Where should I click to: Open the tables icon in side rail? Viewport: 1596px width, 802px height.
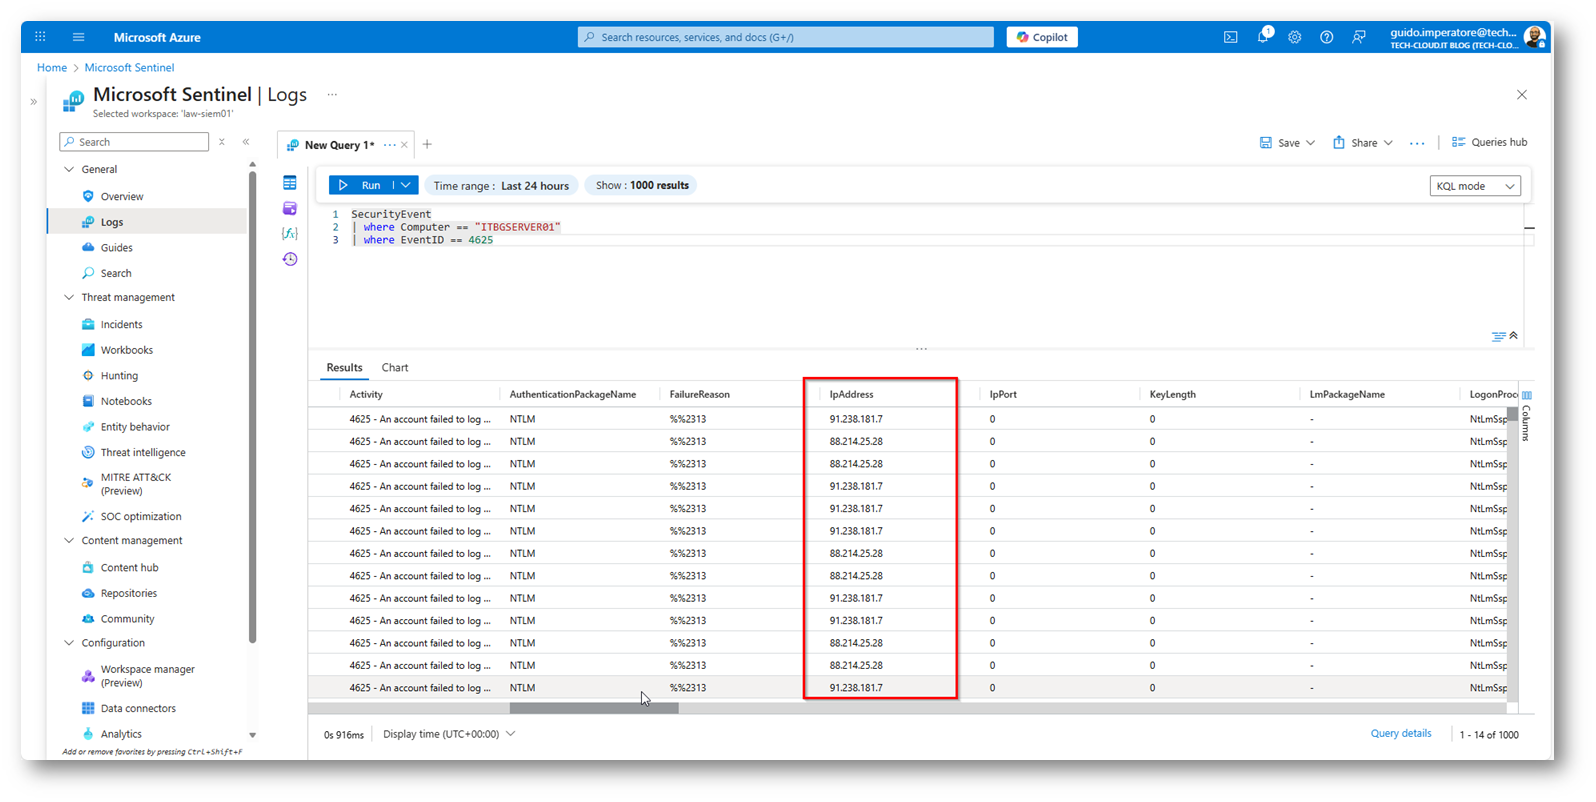coord(290,183)
